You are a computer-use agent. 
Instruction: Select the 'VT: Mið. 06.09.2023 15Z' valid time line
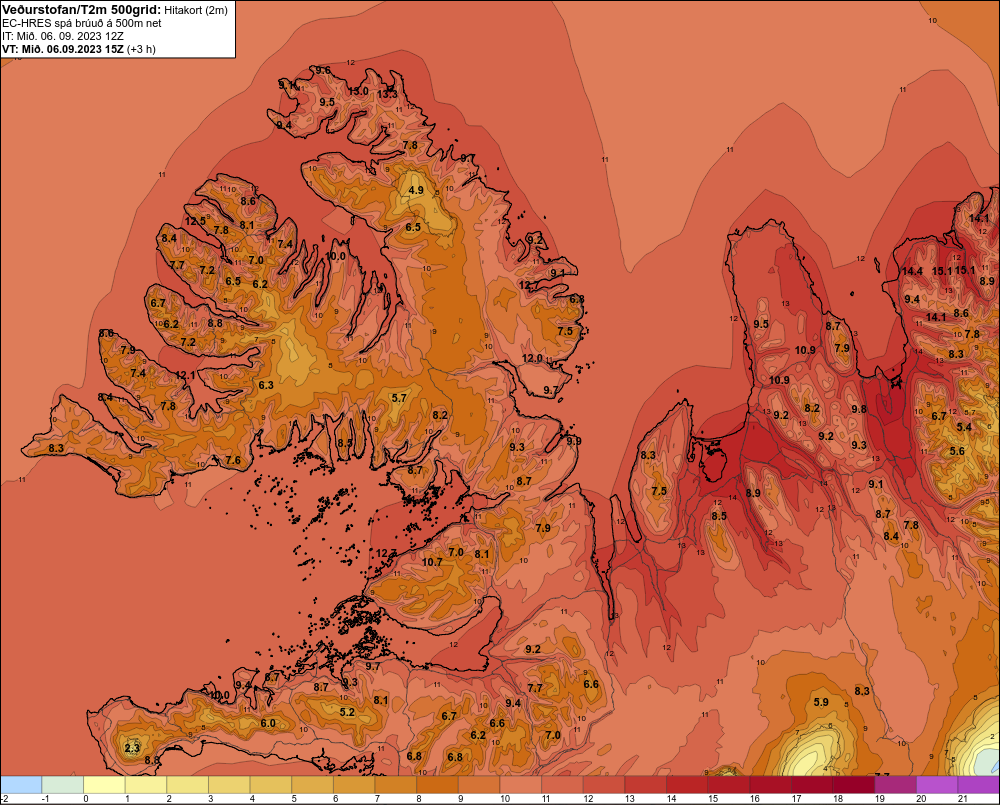pyautogui.click(x=63, y=49)
